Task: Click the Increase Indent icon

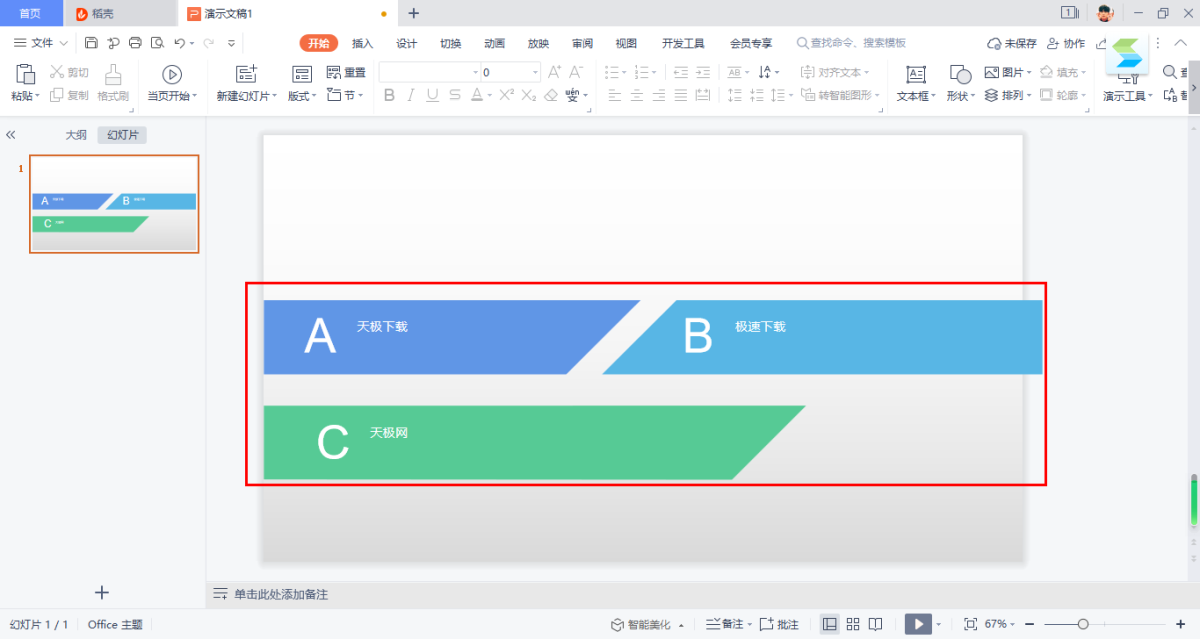Action: tap(703, 72)
